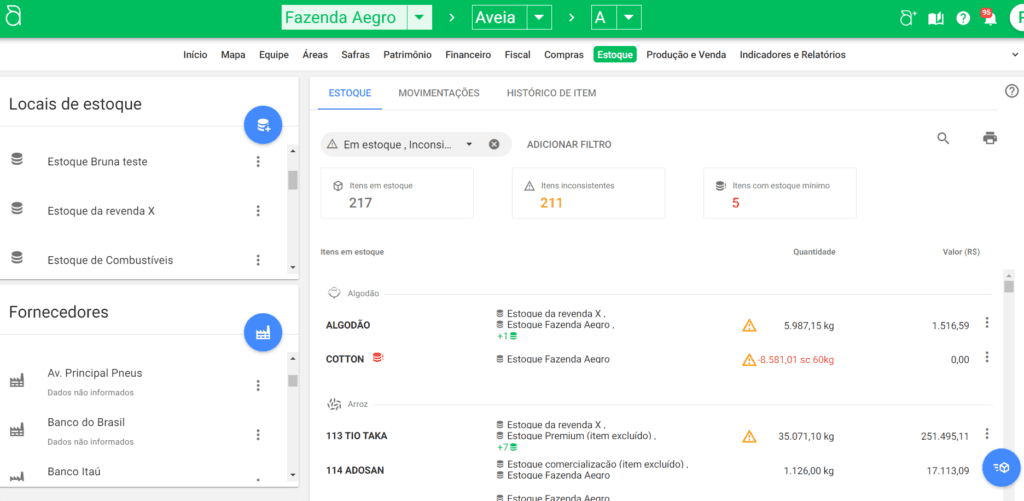Click the add stock location blue button
The image size is (1024, 501).
click(x=263, y=125)
